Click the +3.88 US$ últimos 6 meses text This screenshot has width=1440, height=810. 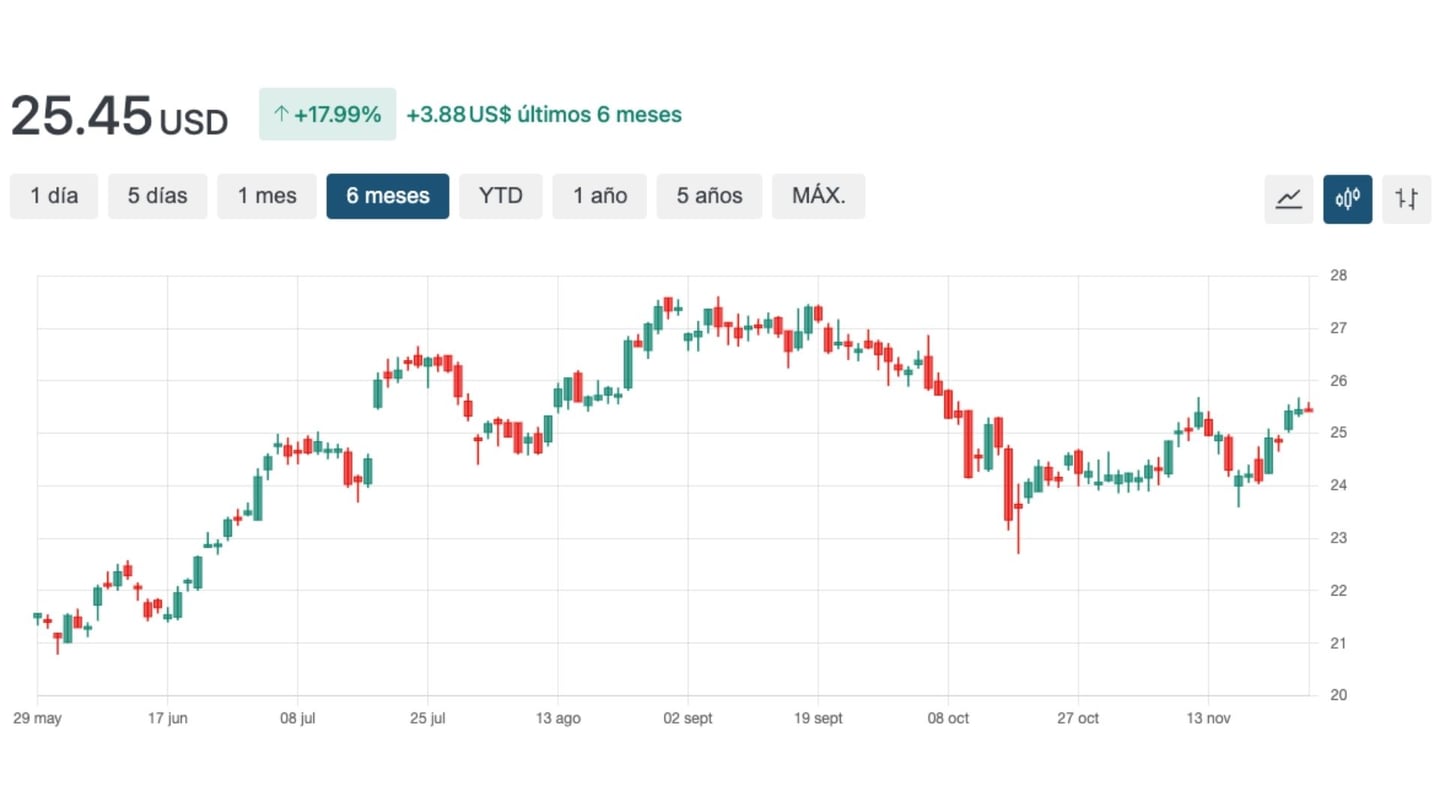pyautogui.click(x=543, y=114)
